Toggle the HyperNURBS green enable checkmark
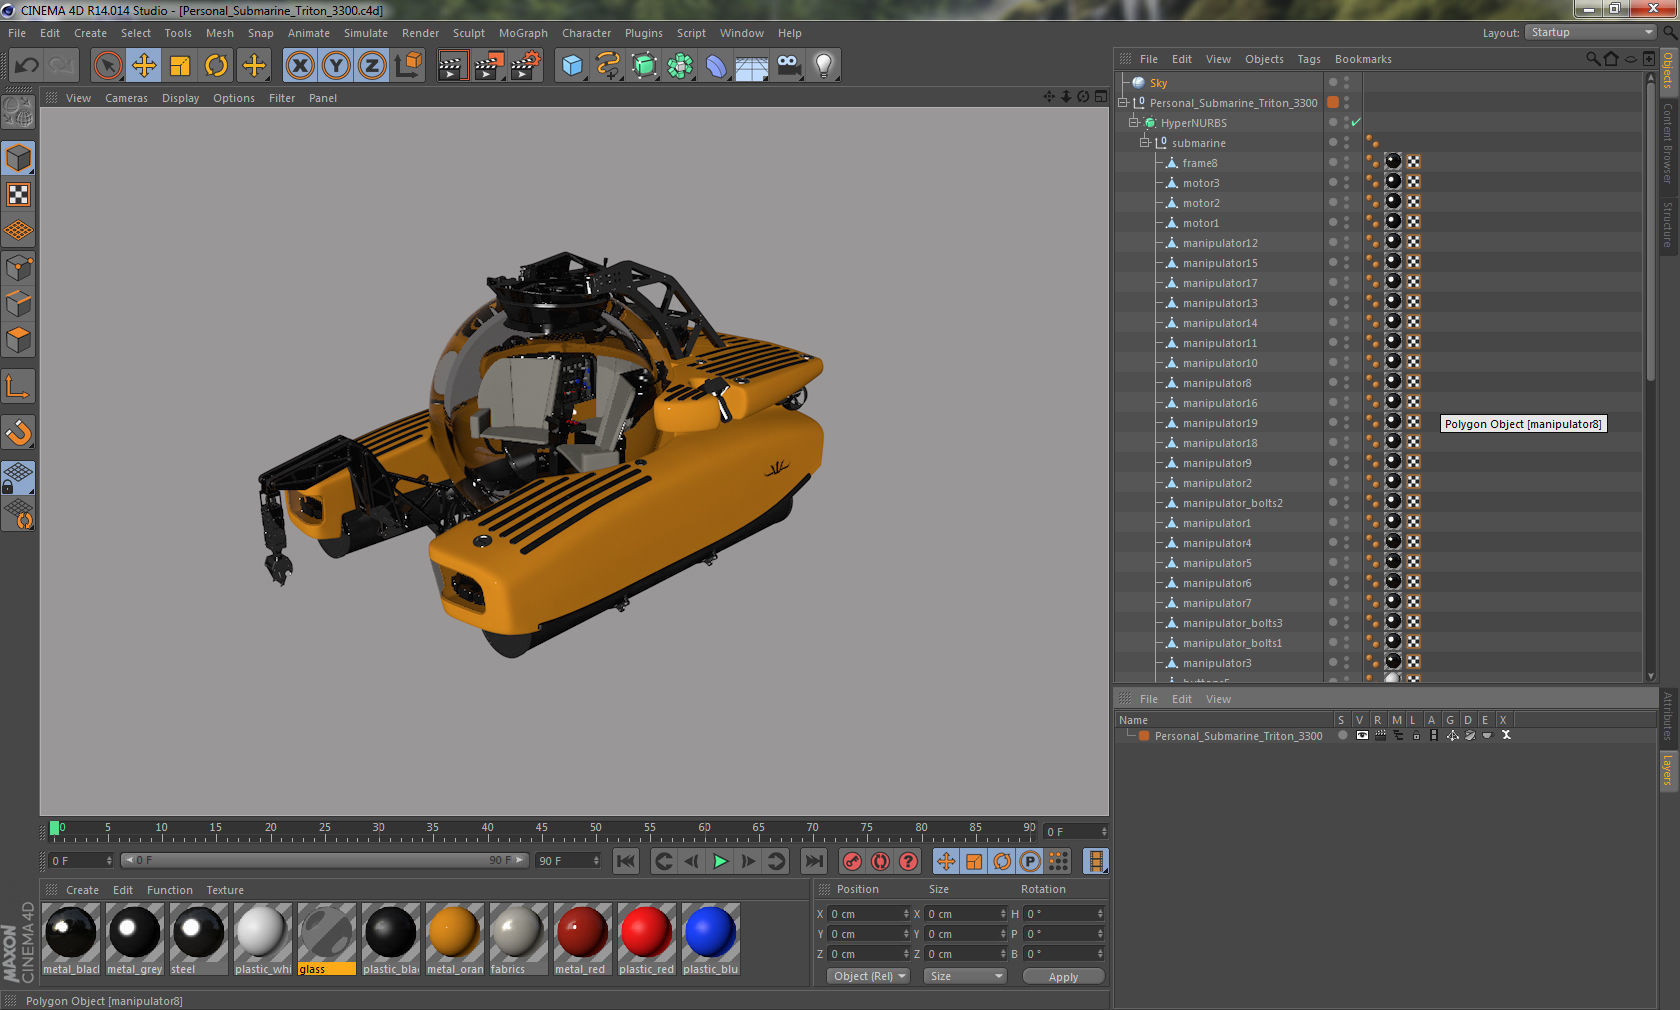Viewport: 1680px width, 1010px height. point(1356,123)
